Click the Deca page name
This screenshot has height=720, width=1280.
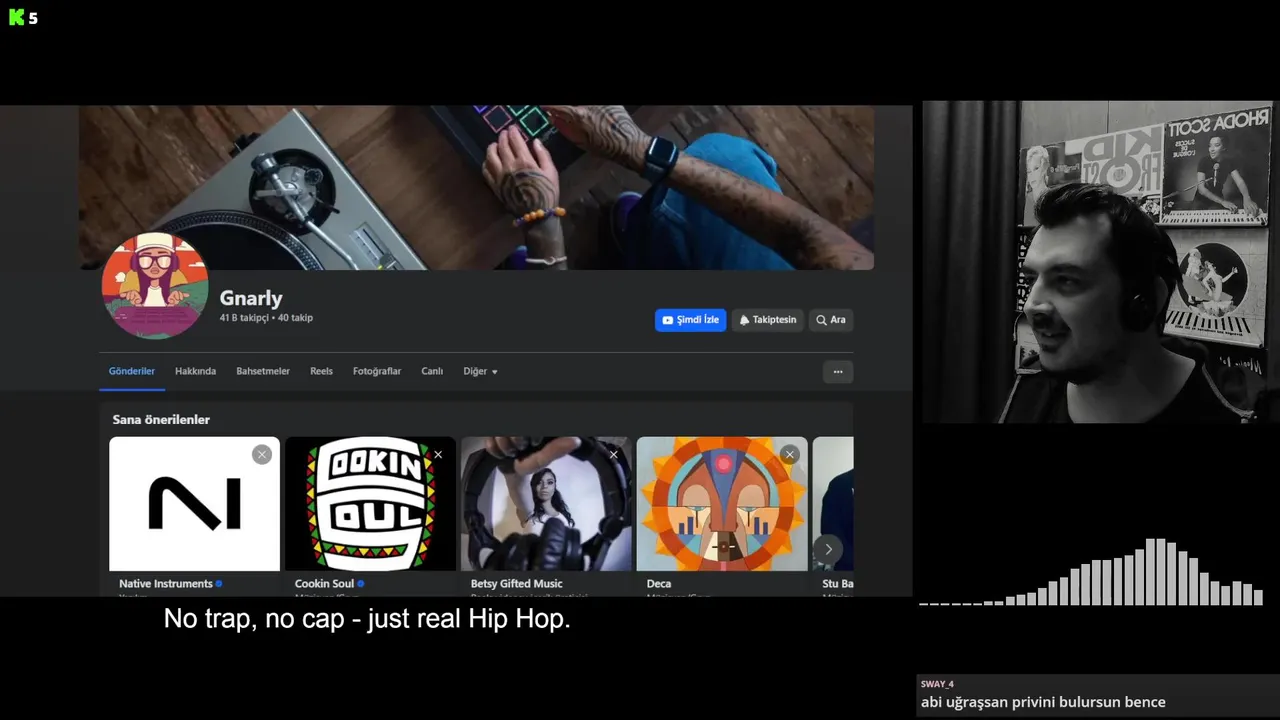point(659,584)
